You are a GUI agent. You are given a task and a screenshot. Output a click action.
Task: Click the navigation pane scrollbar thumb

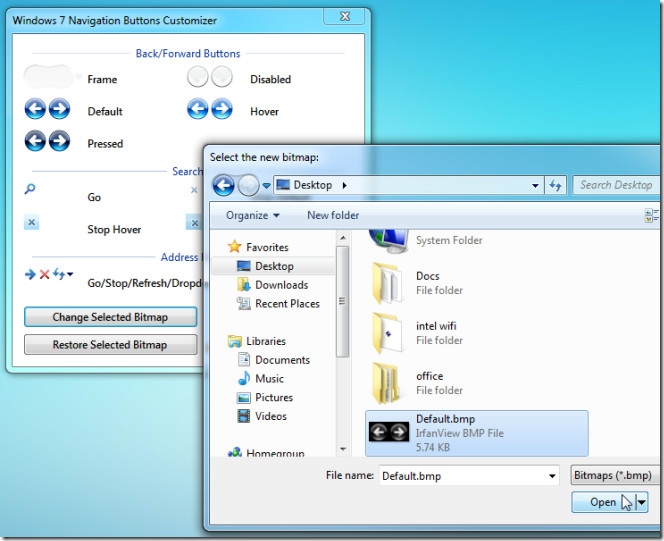coord(343,301)
